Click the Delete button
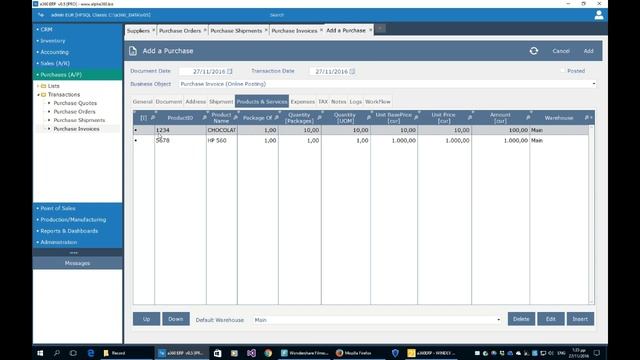This screenshot has width=640, height=360. (x=521, y=319)
